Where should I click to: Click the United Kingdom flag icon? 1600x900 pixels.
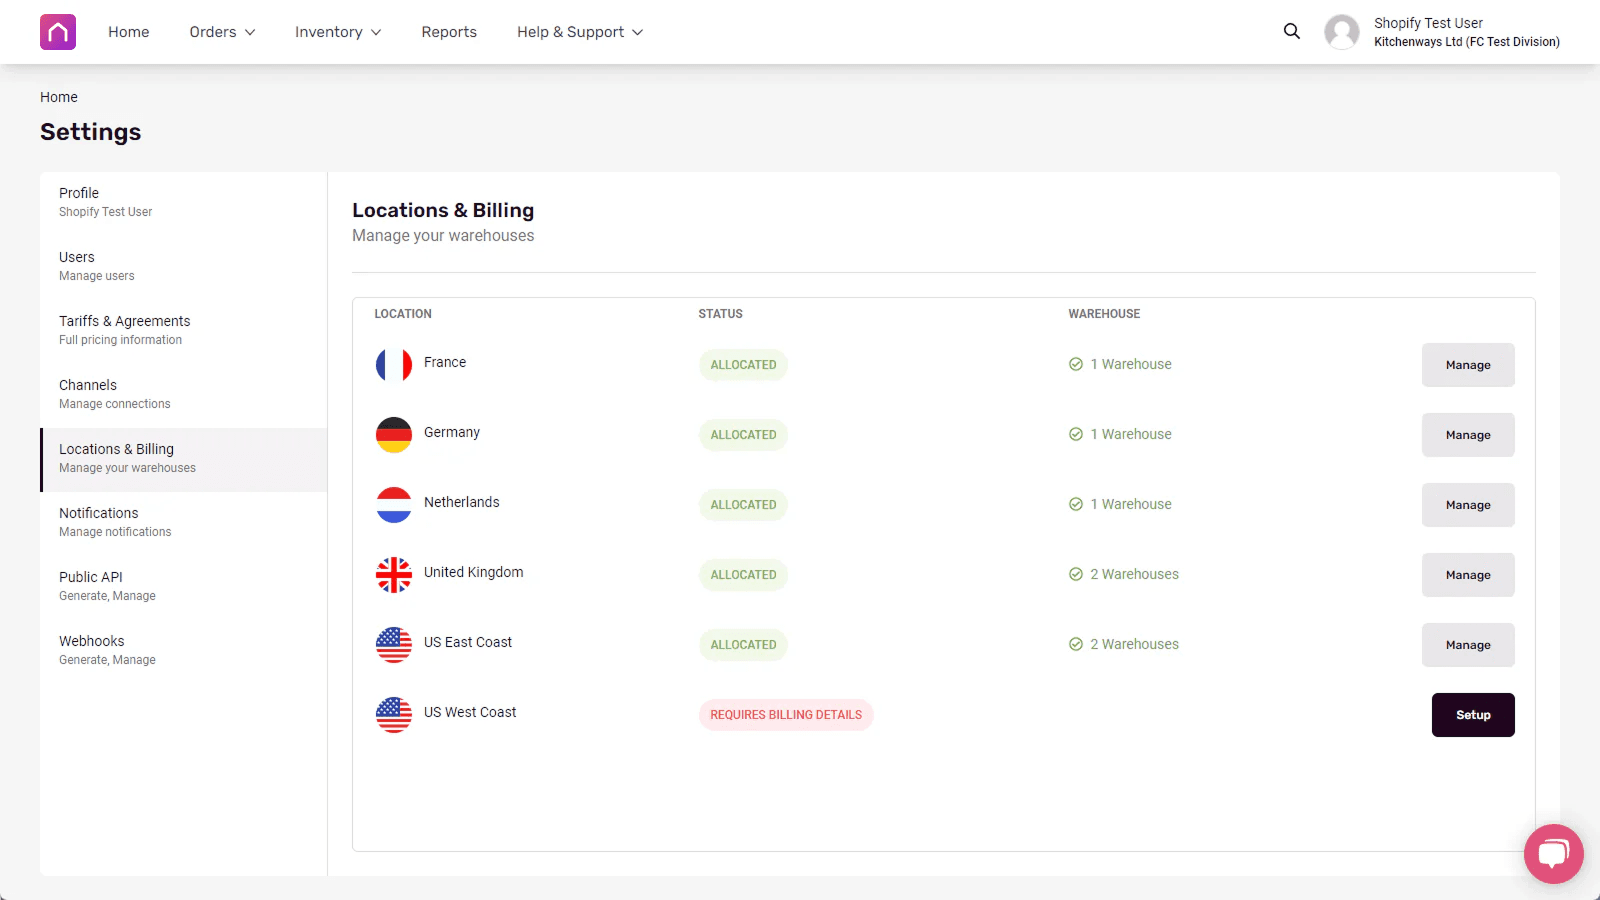coord(393,575)
